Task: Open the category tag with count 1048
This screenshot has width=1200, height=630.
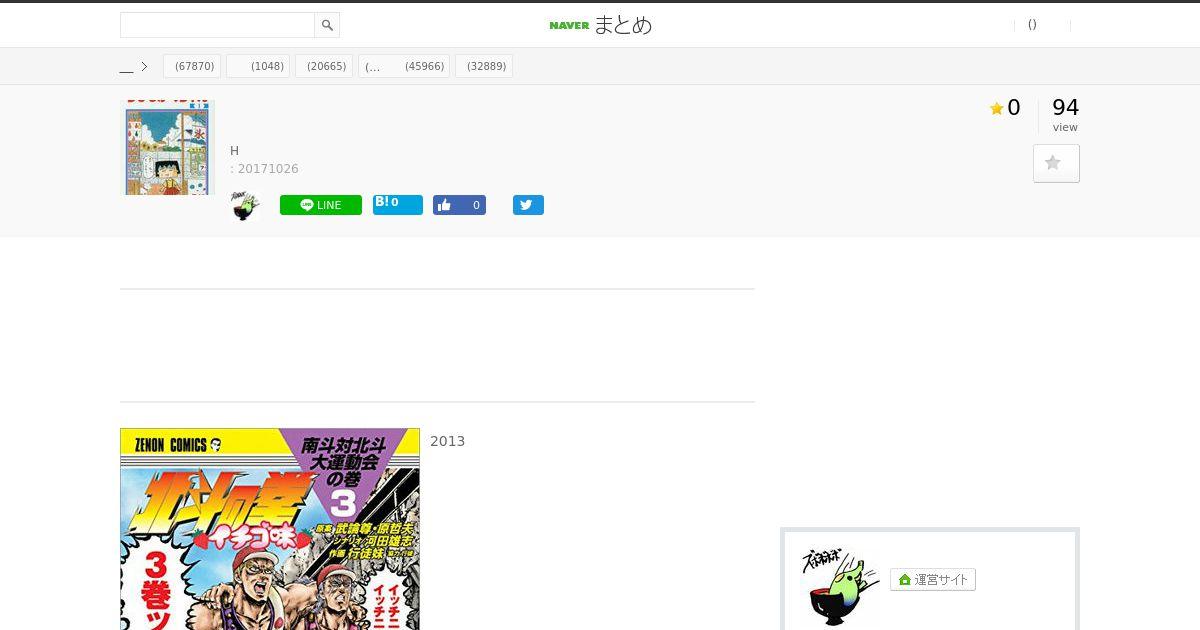Action: click(x=258, y=66)
